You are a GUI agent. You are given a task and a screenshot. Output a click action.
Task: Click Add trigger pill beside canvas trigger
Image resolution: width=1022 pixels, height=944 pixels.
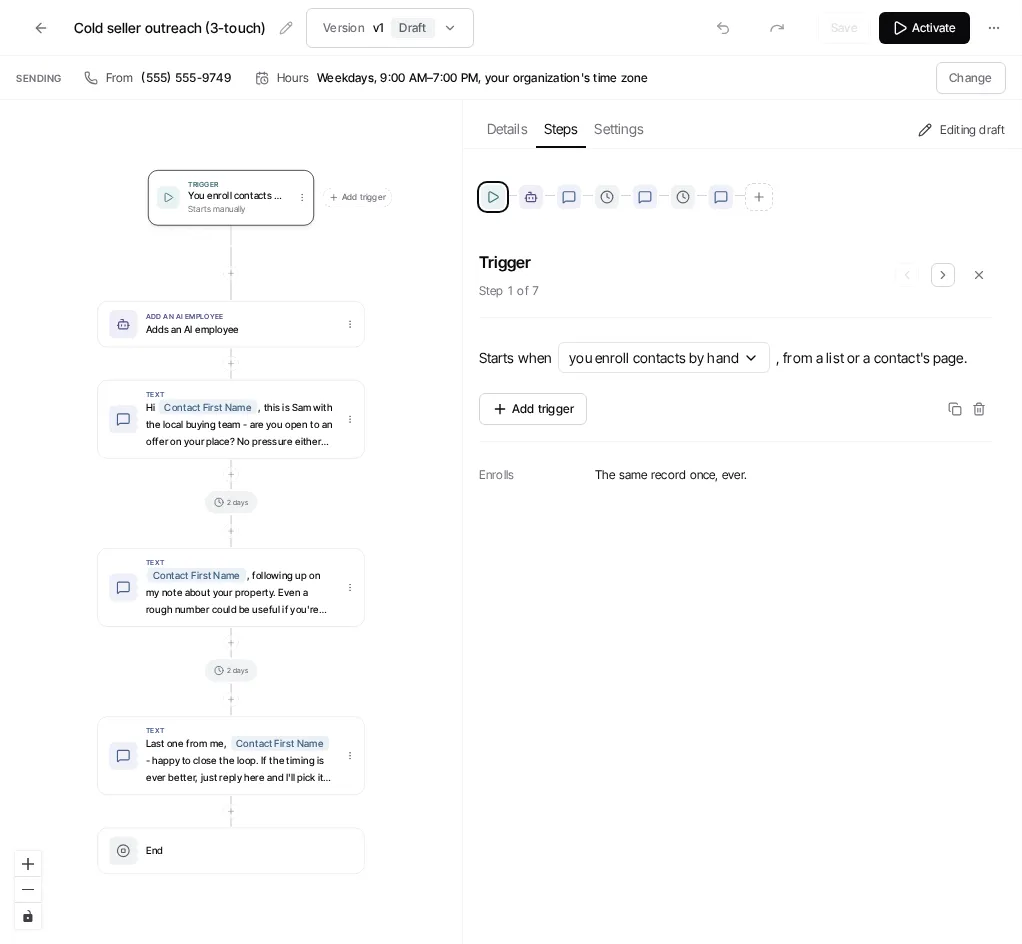click(x=357, y=197)
